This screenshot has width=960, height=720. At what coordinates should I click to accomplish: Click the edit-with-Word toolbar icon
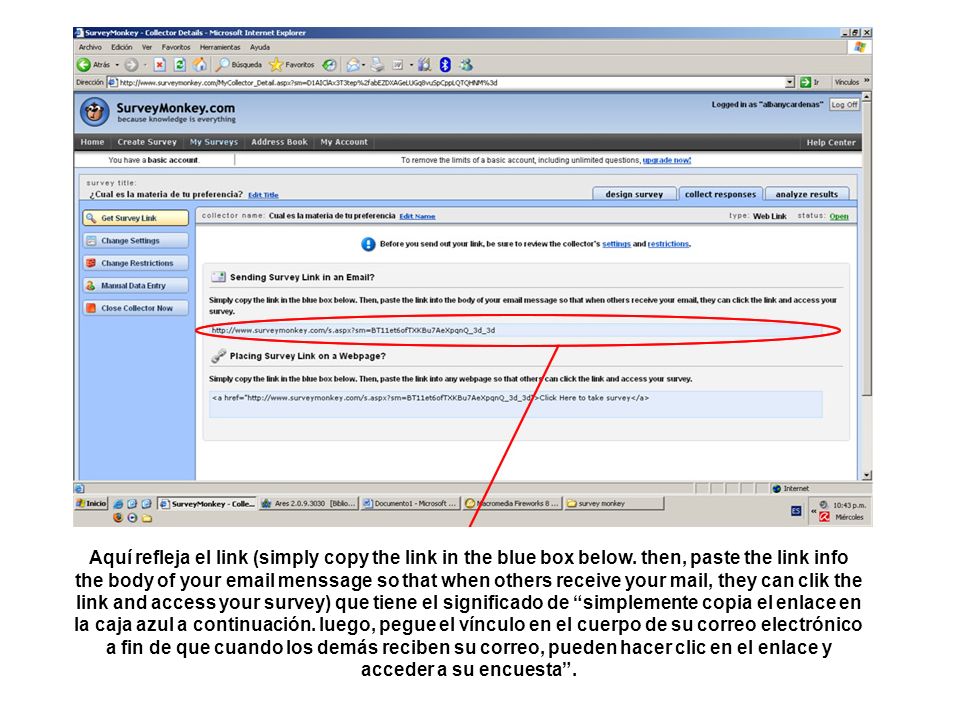click(397, 64)
